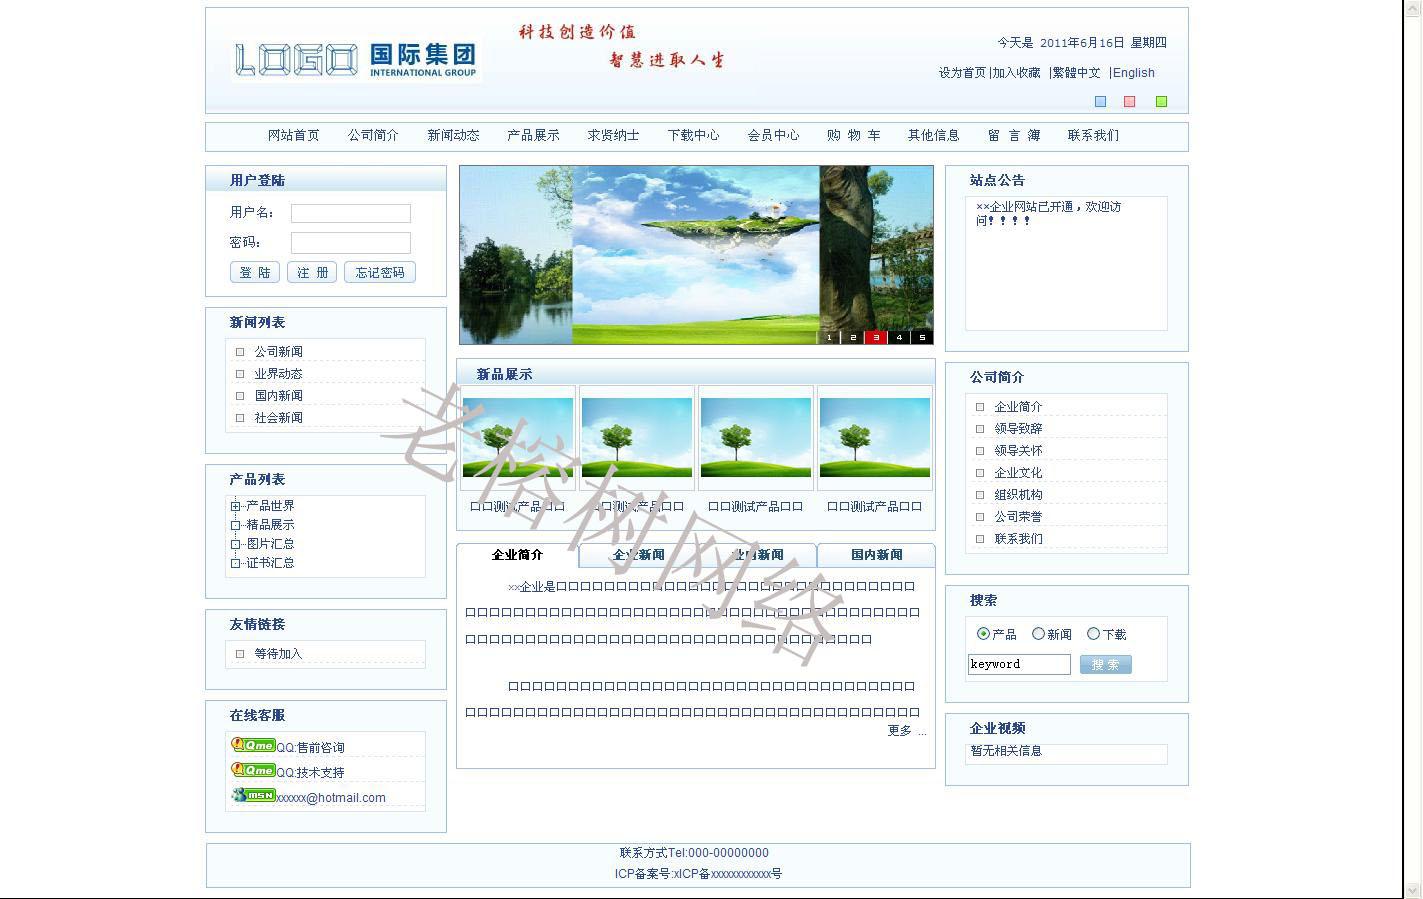
Task: Open 等待加入 friendly link
Action: pyautogui.click(x=278, y=654)
